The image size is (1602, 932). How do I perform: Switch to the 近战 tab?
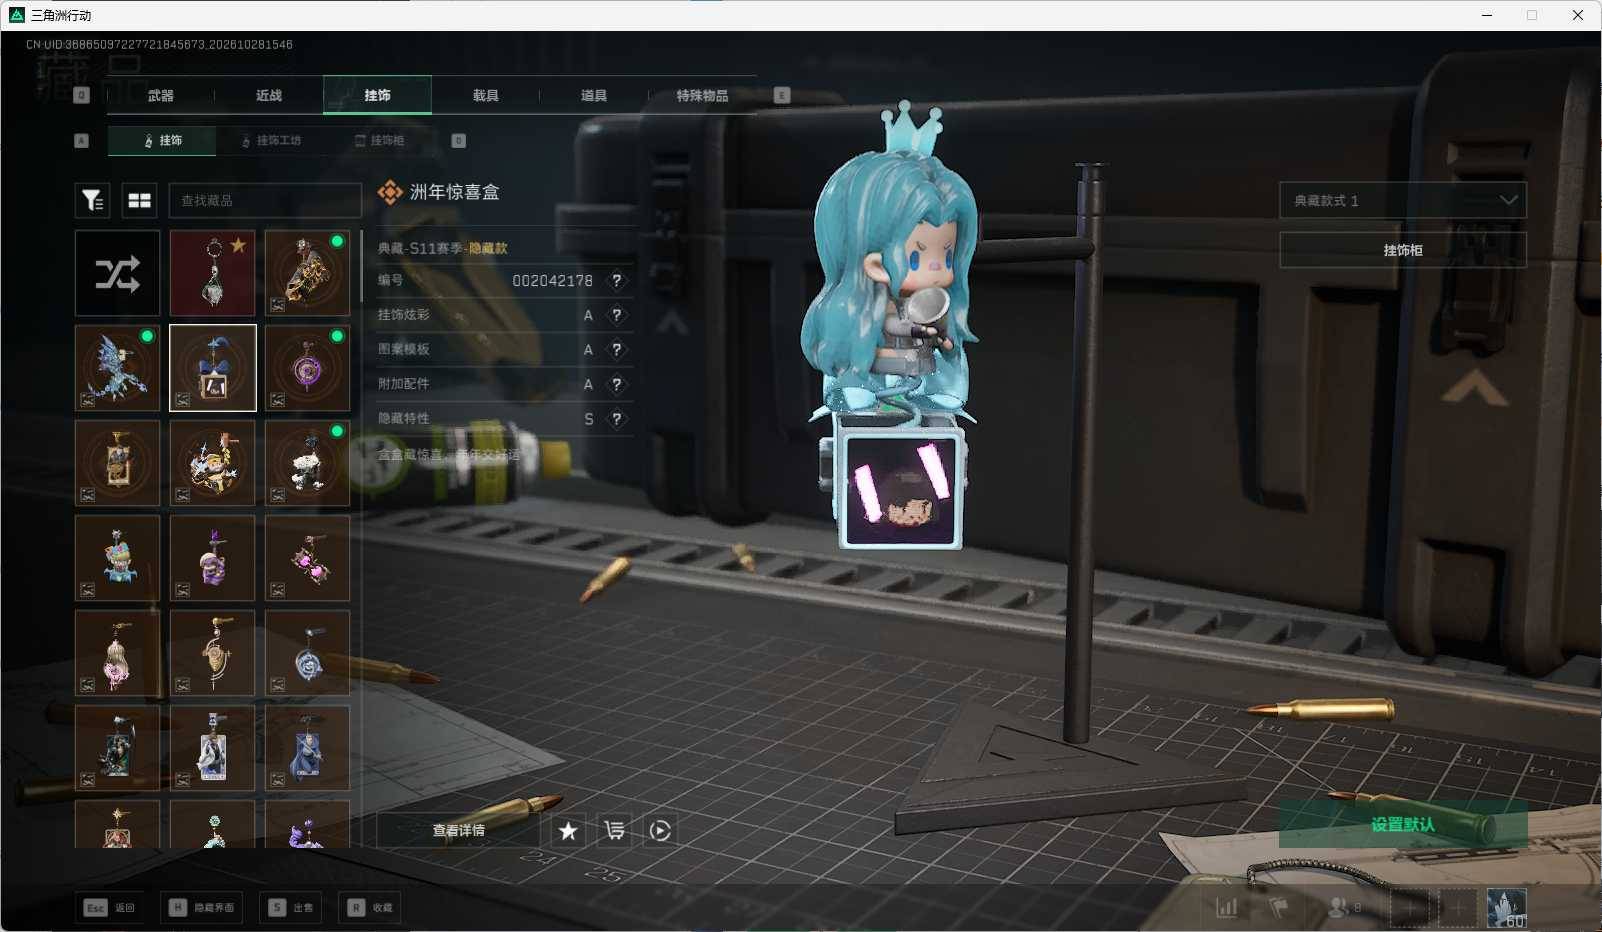(269, 96)
